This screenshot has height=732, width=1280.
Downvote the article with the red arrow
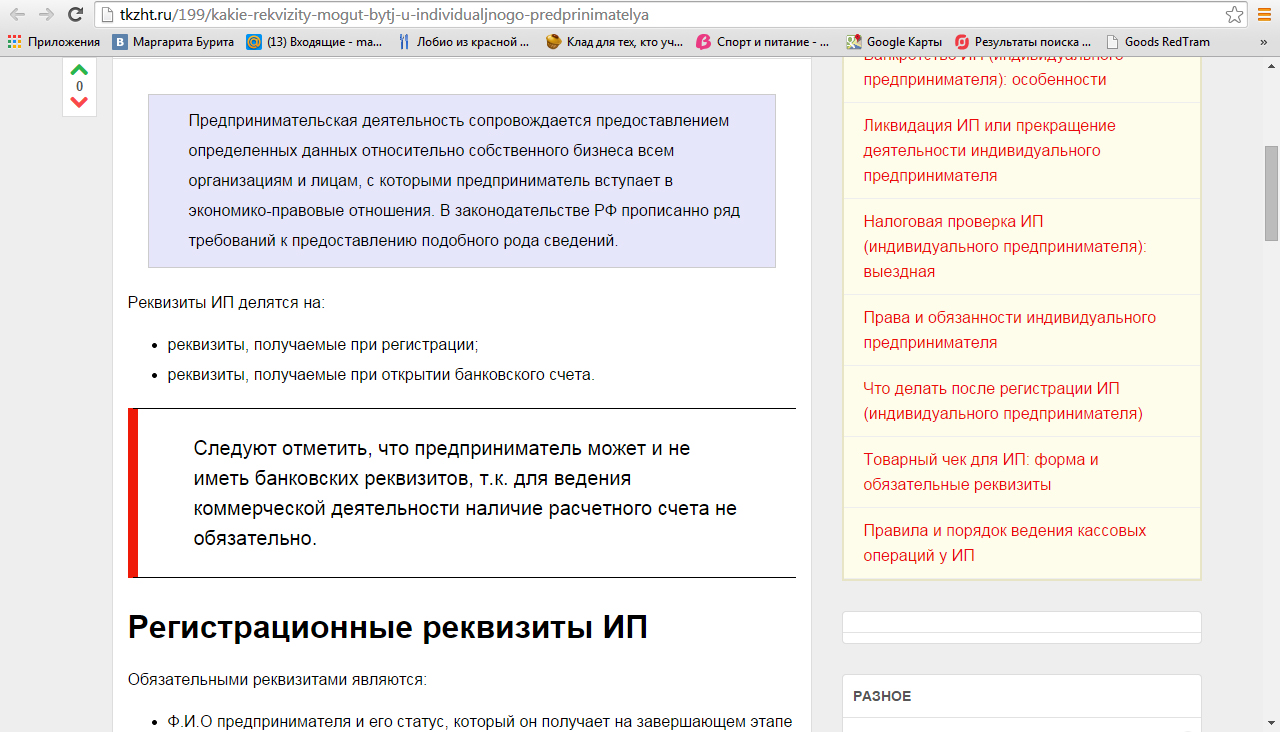tap(79, 102)
